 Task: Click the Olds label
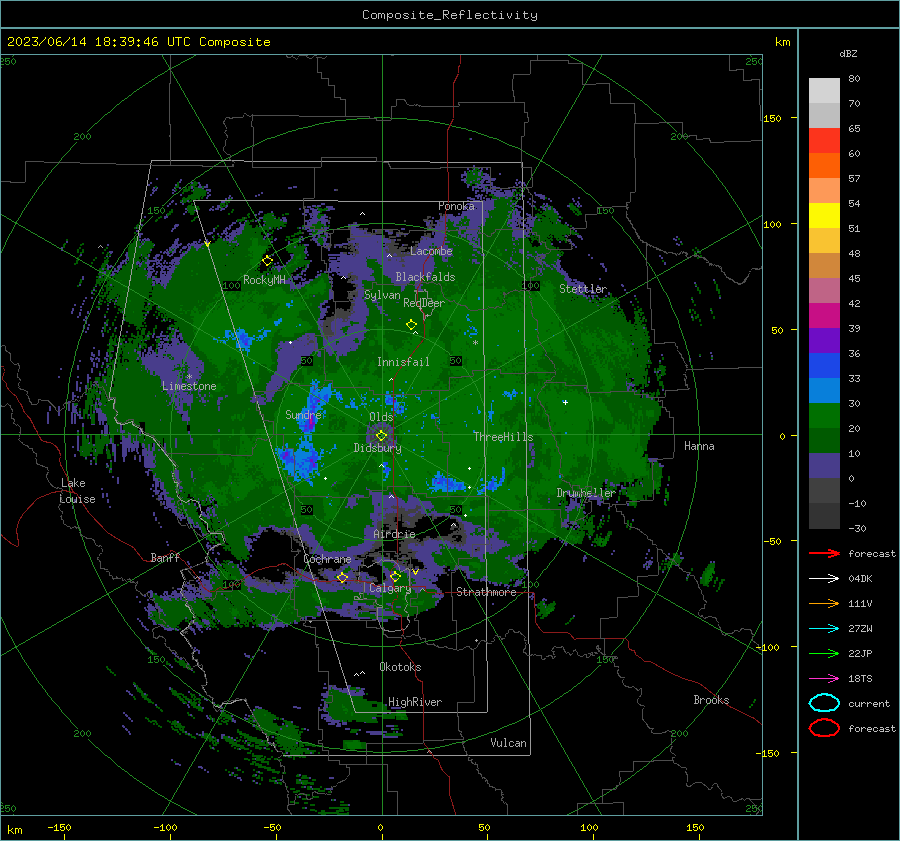(x=381, y=417)
